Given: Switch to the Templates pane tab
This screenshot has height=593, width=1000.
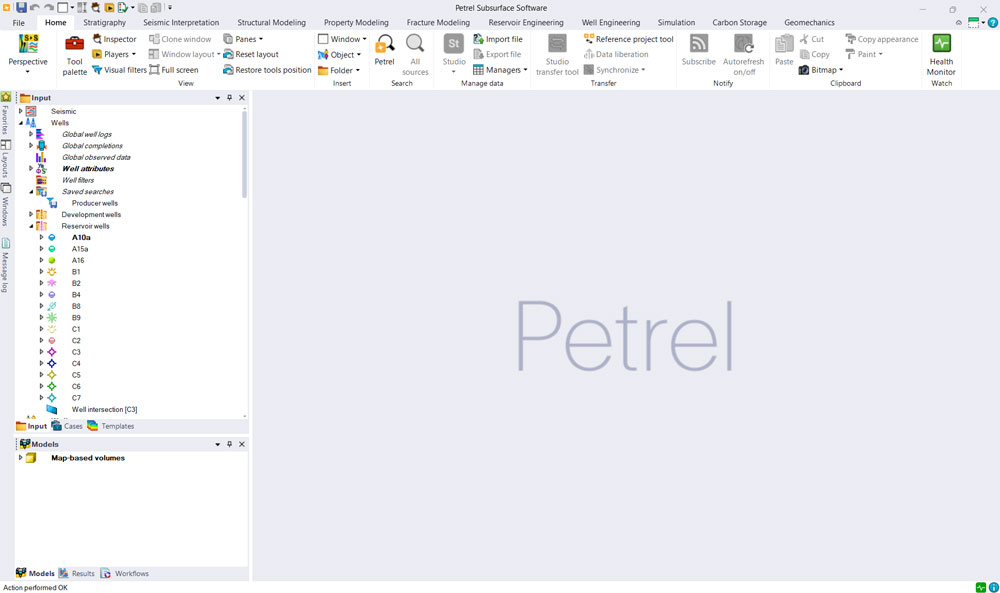Looking at the screenshot, I should [111, 426].
